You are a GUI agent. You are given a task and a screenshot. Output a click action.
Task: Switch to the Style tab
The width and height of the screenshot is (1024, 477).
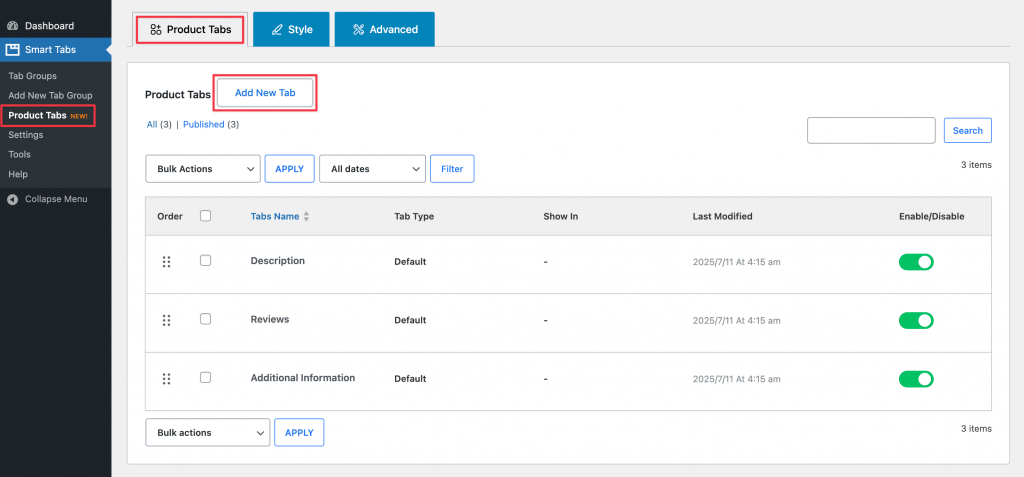click(291, 29)
